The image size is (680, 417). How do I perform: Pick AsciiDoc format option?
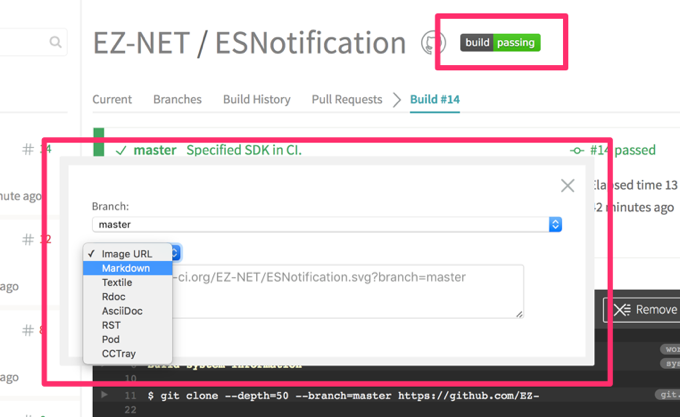point(128,311)
